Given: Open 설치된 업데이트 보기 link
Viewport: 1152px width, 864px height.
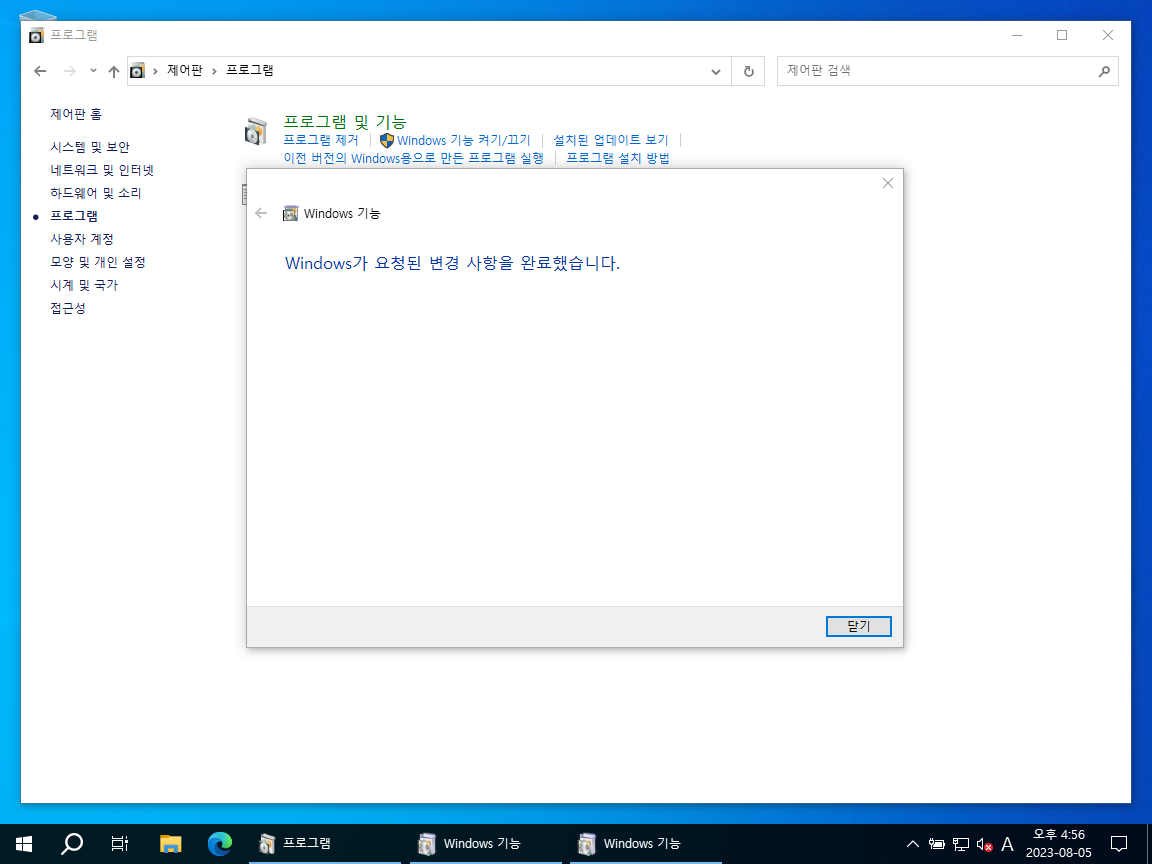Looking at the screenshot, I should (x=611, y=140).
